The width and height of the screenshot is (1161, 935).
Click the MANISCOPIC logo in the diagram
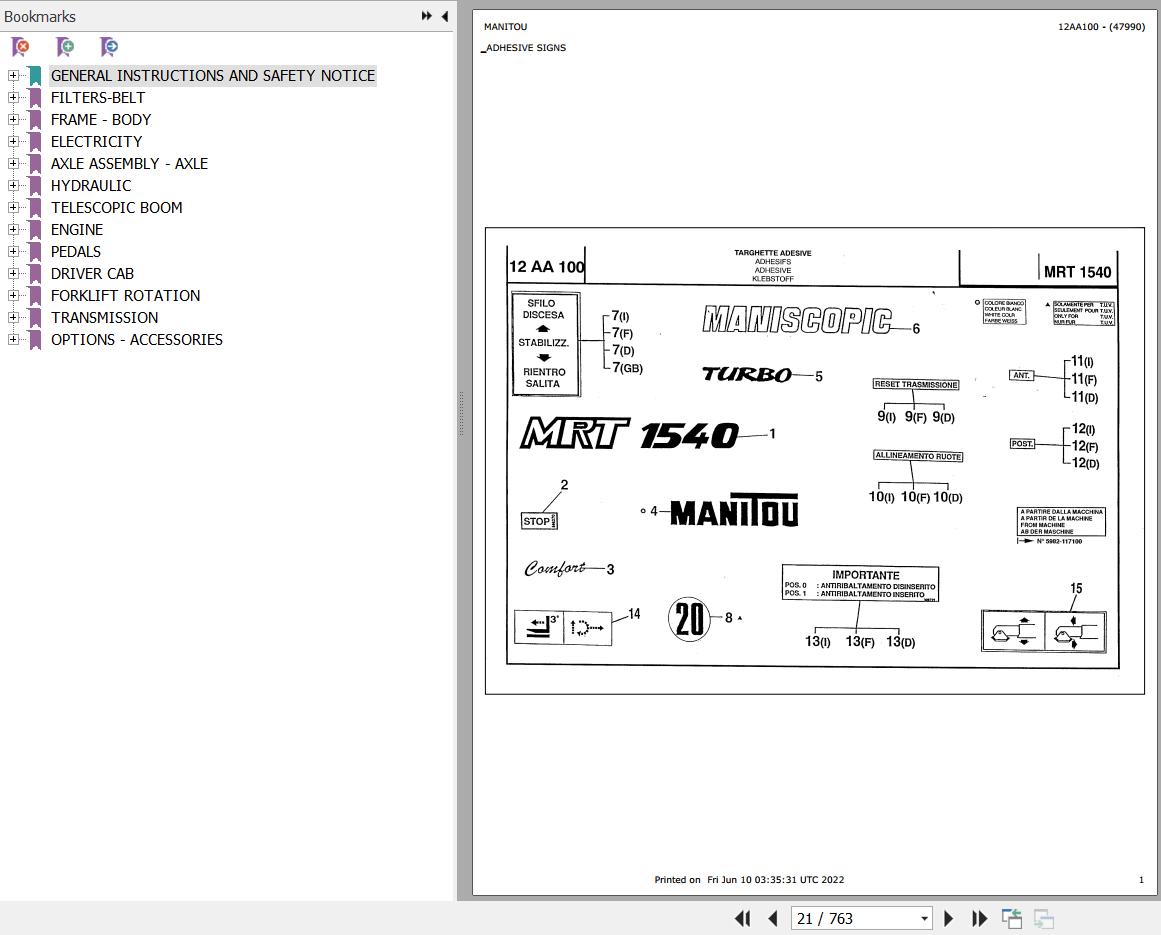797,320
